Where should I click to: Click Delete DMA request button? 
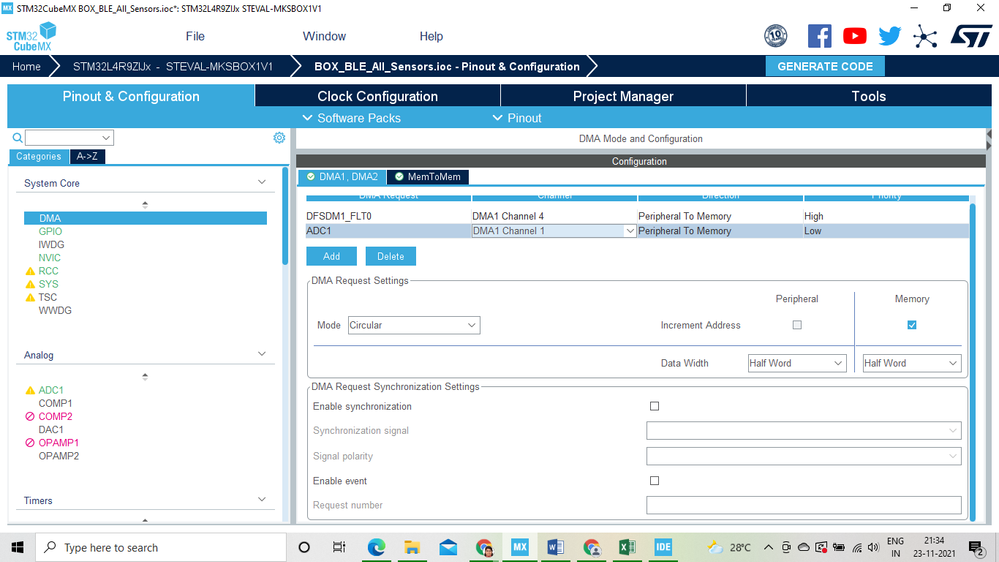pyautogui.click(x=391, y=256)
